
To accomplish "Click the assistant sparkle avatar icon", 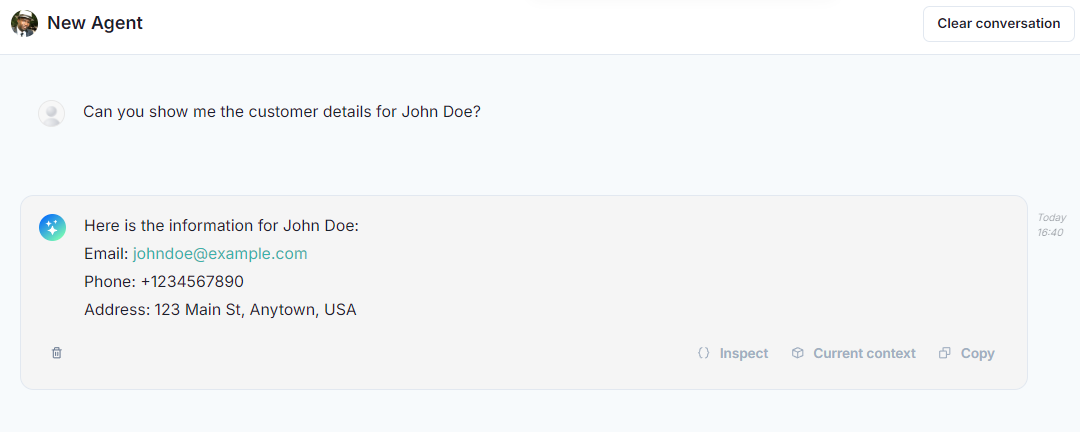I will click(52, 227).
